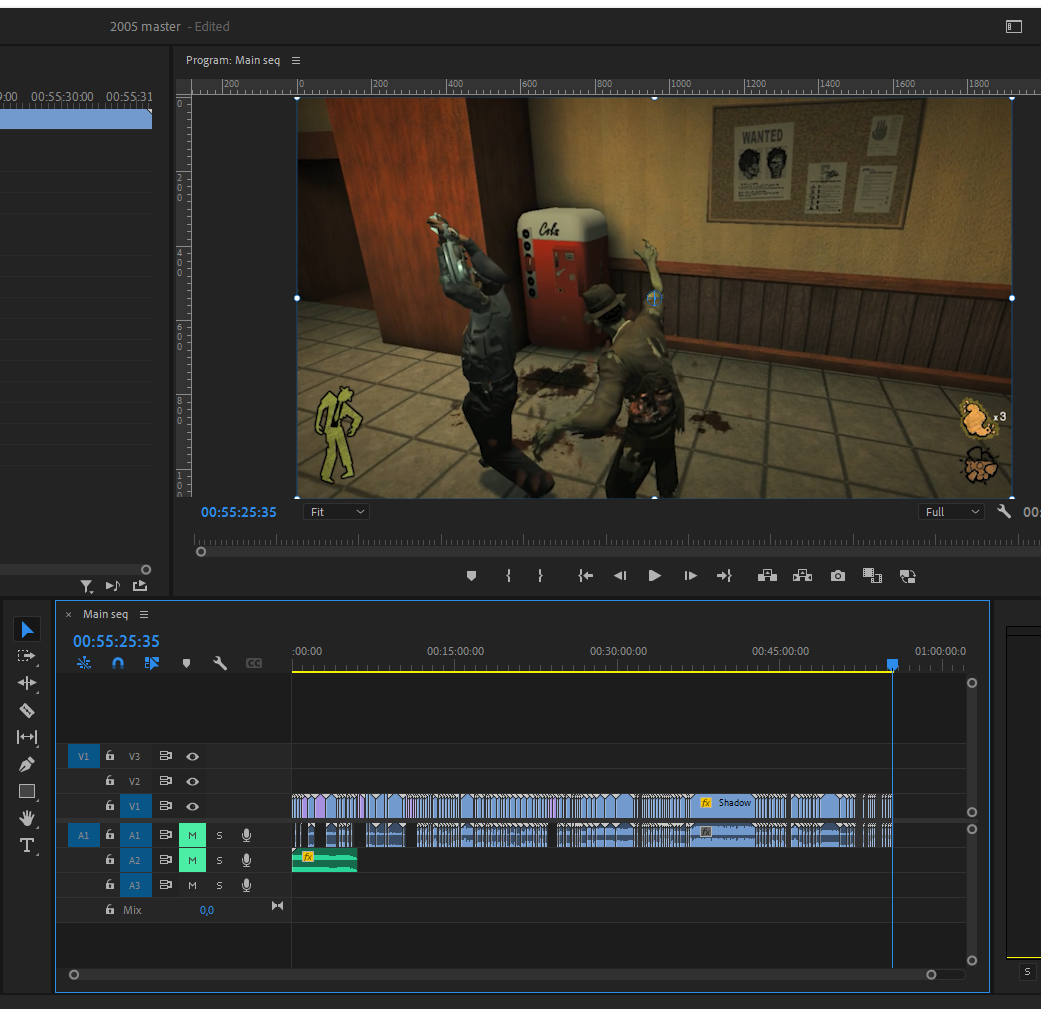Unmute track A1
The width and height of the screenshot is (1041, 1009).
(x=193, y=835)
